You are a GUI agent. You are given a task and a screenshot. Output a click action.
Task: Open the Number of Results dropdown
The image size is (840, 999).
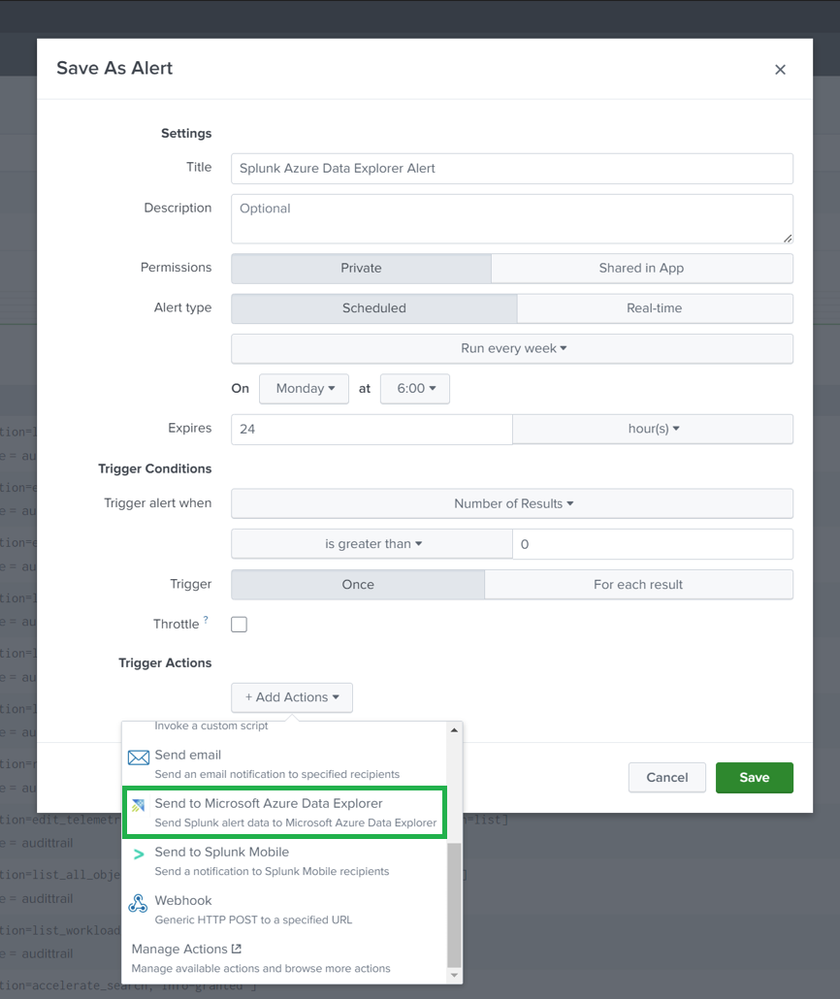(x=512, y=503)
